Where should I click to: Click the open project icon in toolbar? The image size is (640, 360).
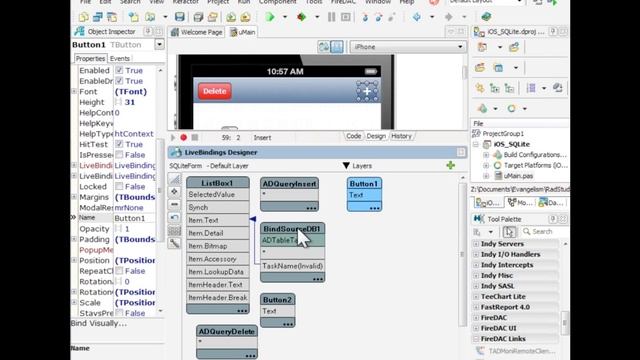pos(213,17)
